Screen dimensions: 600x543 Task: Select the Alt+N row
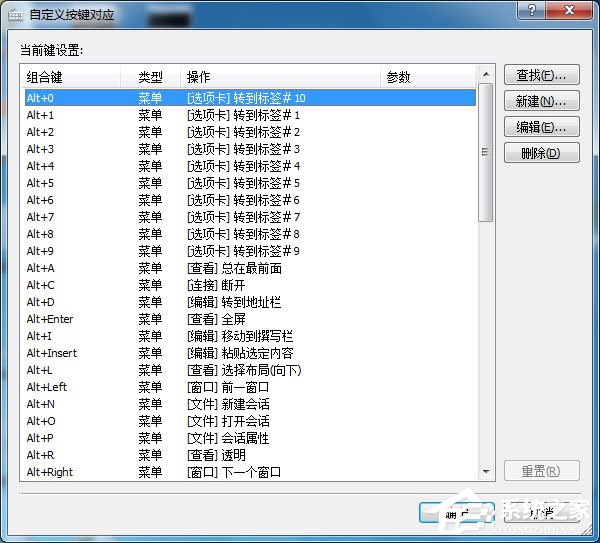pos(250,404)
